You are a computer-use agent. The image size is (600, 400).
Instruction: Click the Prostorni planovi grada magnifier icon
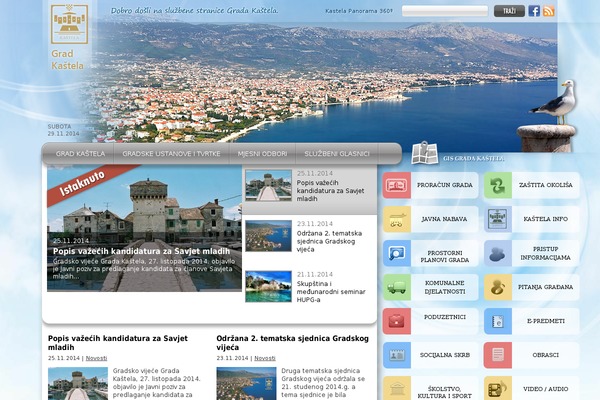397,253
